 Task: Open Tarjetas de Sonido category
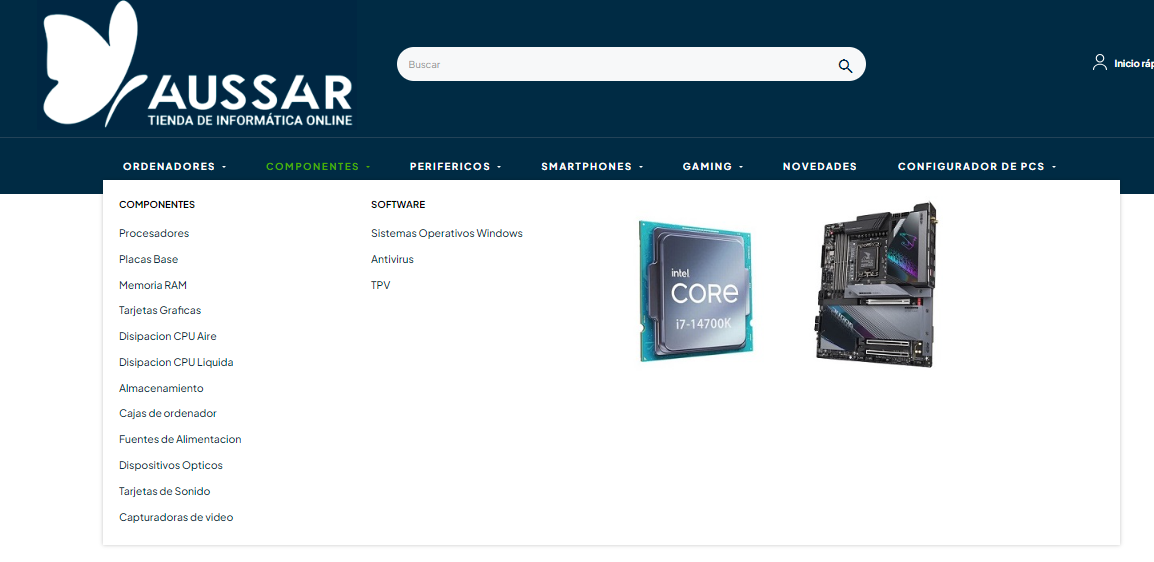point(165,491)
